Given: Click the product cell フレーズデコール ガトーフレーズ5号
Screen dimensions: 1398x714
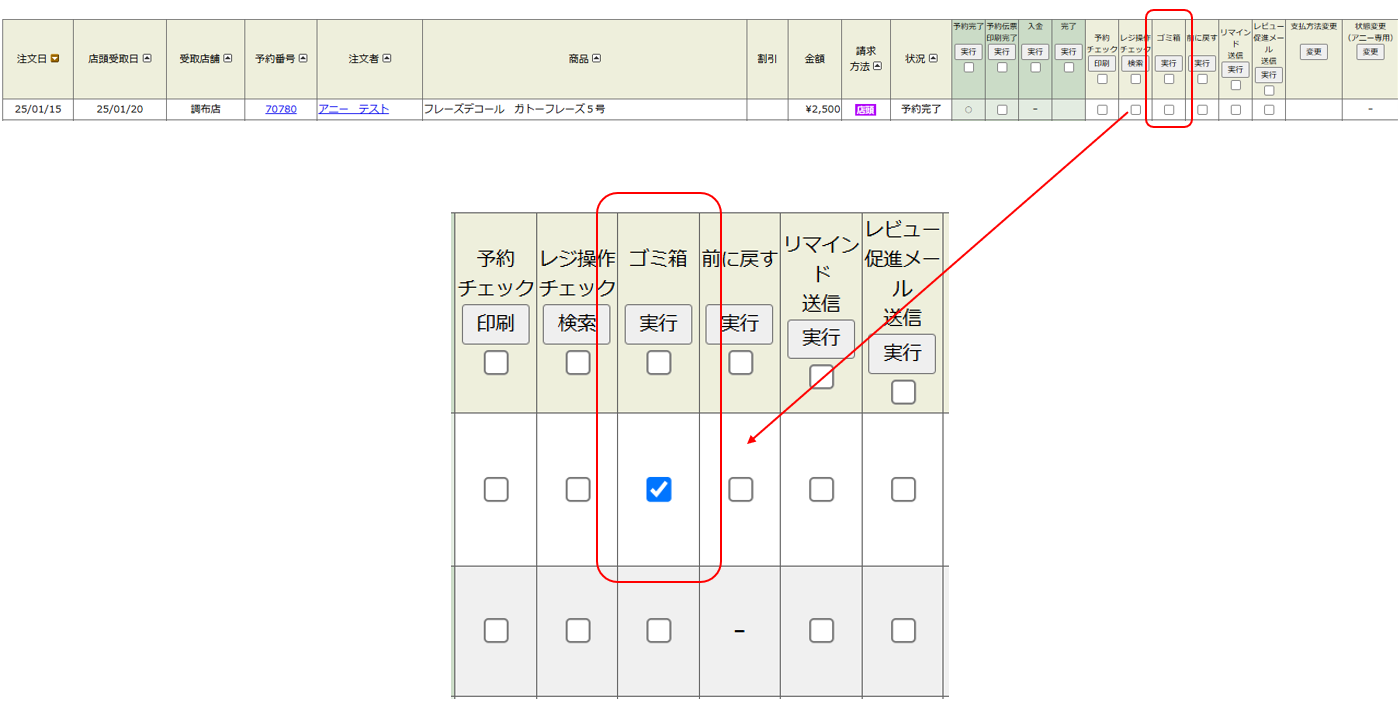Looking at the screenshot, I should [x=514, y=109].
